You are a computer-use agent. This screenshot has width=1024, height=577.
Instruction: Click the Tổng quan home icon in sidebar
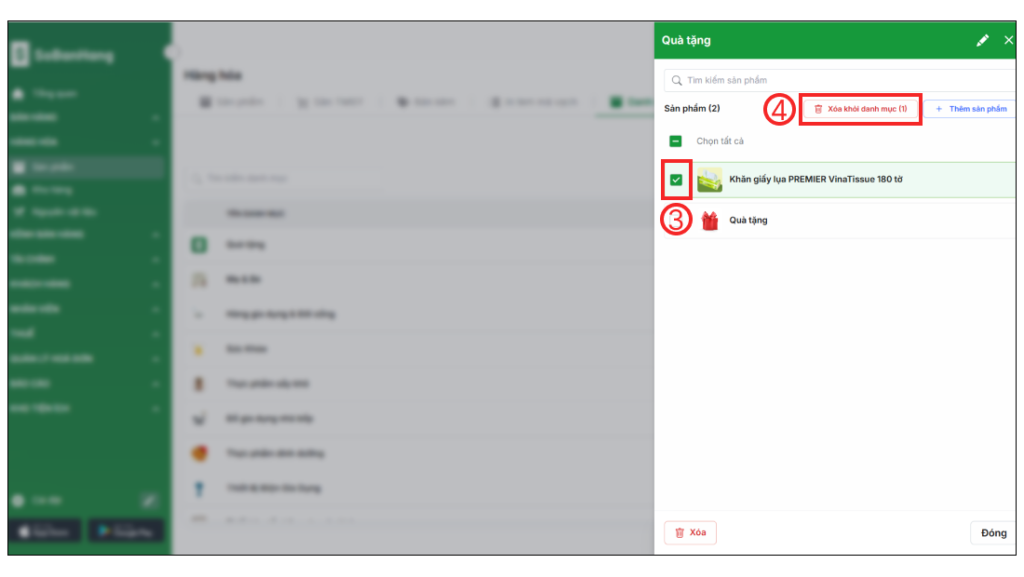click(x=18, y=94)
